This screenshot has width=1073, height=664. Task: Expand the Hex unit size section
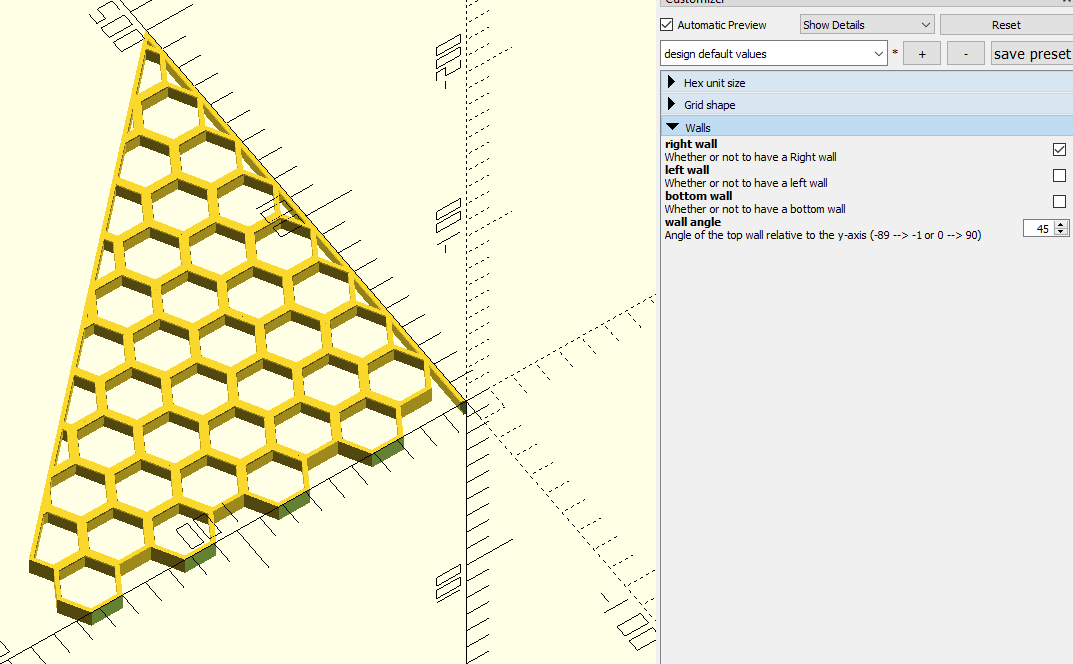(x=866, y=82)
